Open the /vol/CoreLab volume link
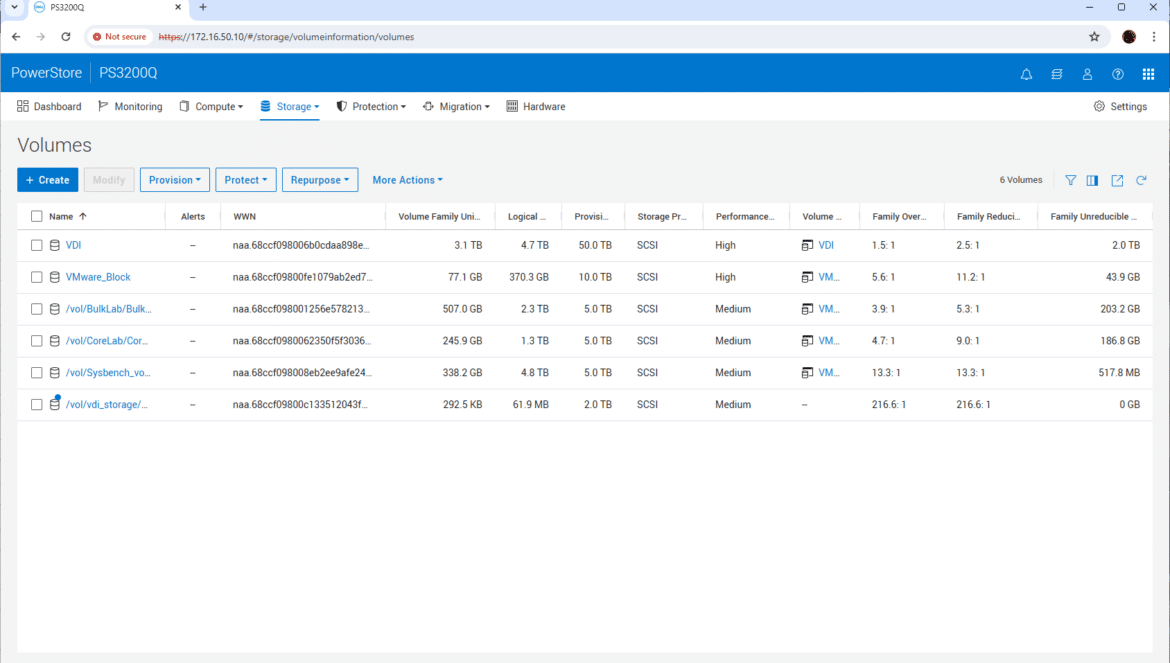Image resolution: width=1170 pixels, height=663 pixels. (107, 341)
